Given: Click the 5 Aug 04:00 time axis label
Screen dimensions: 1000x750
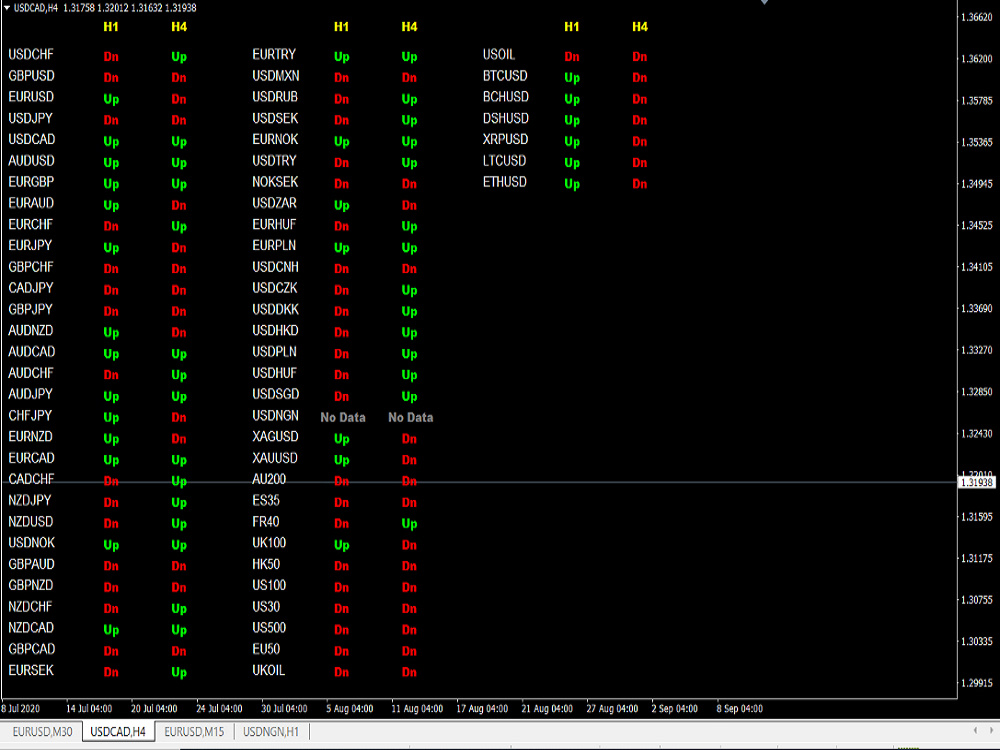Looking at the screenshot, I should [x=349, y=709].
